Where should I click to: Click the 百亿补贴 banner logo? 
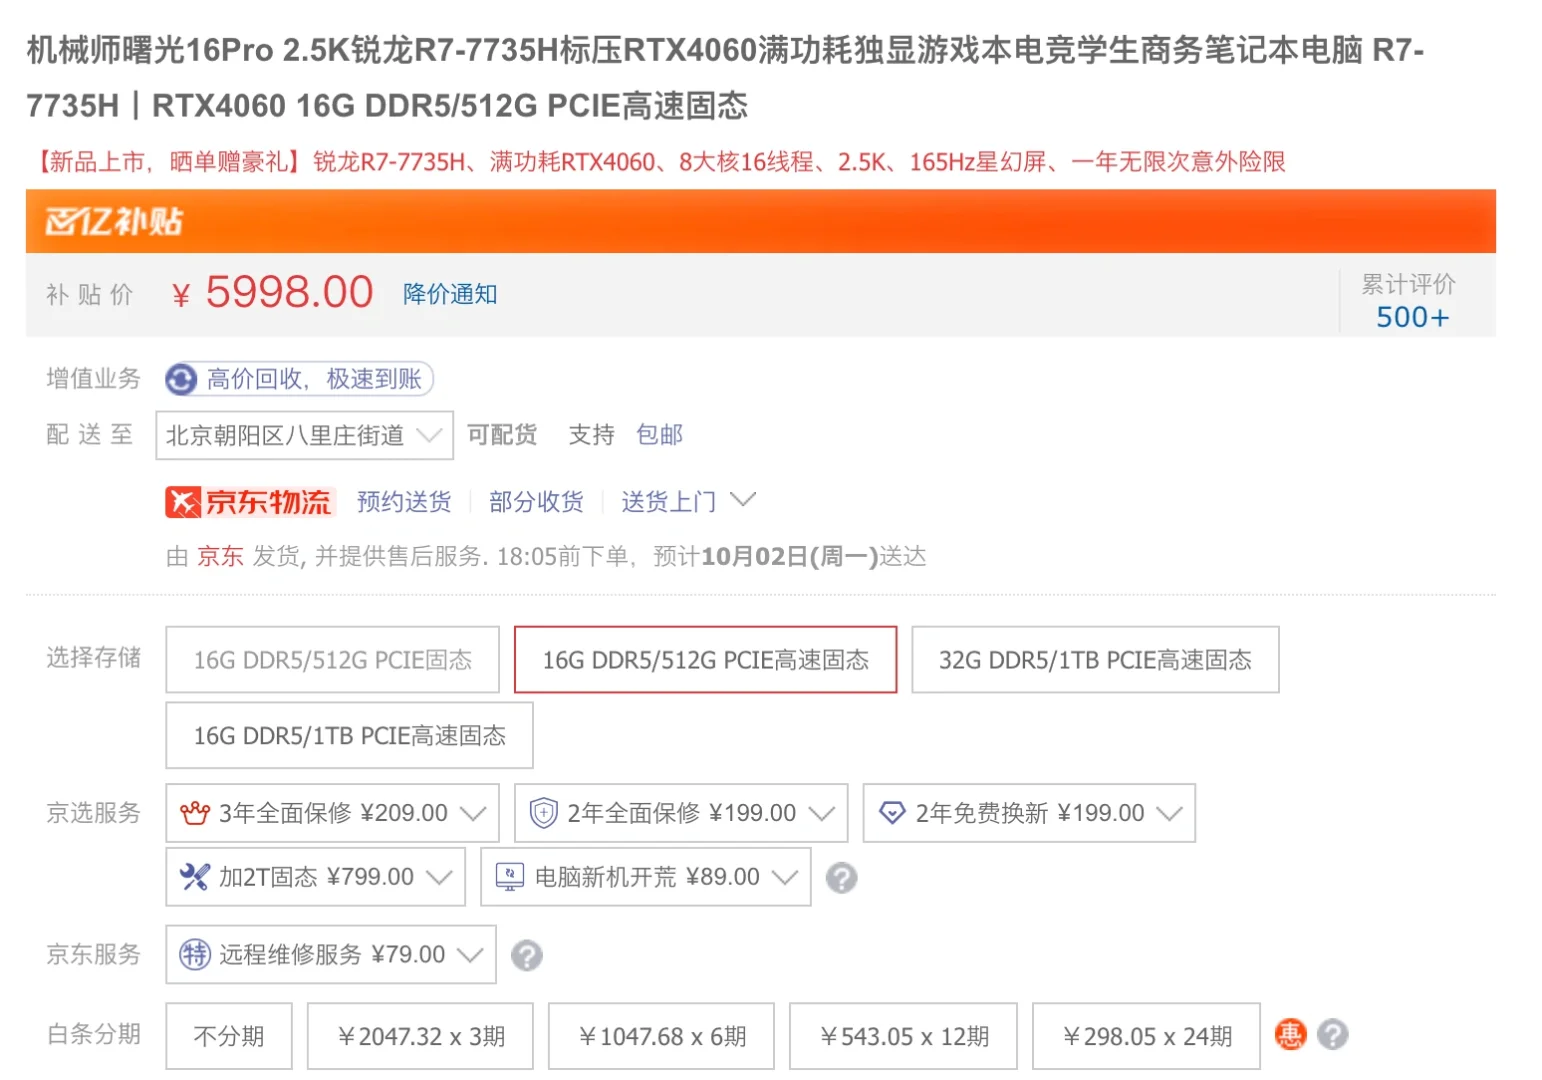coord(114,221)
